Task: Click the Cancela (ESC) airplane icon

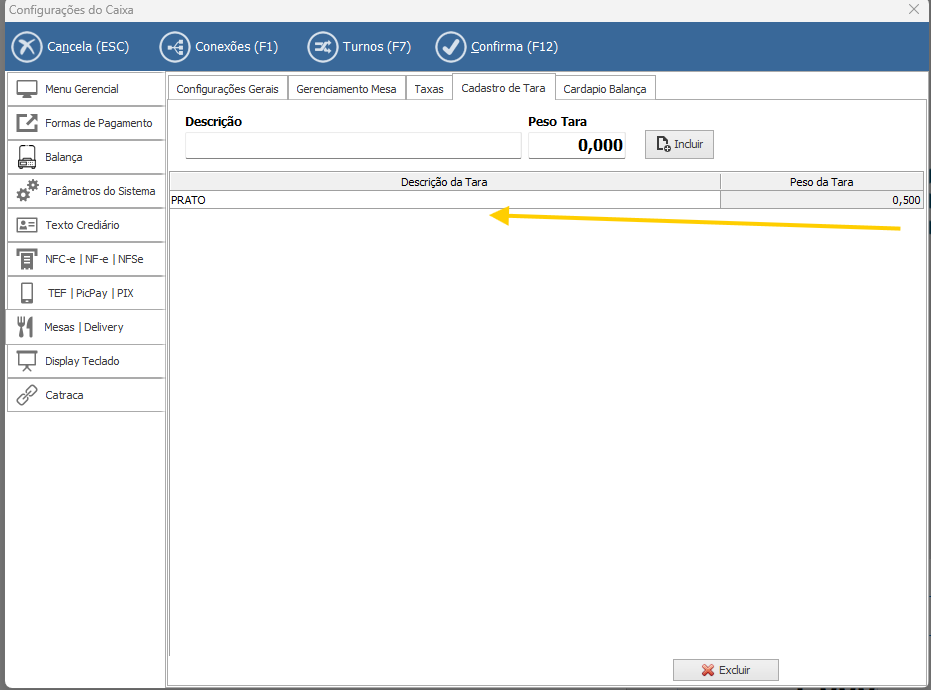Action: click(27, 47)
